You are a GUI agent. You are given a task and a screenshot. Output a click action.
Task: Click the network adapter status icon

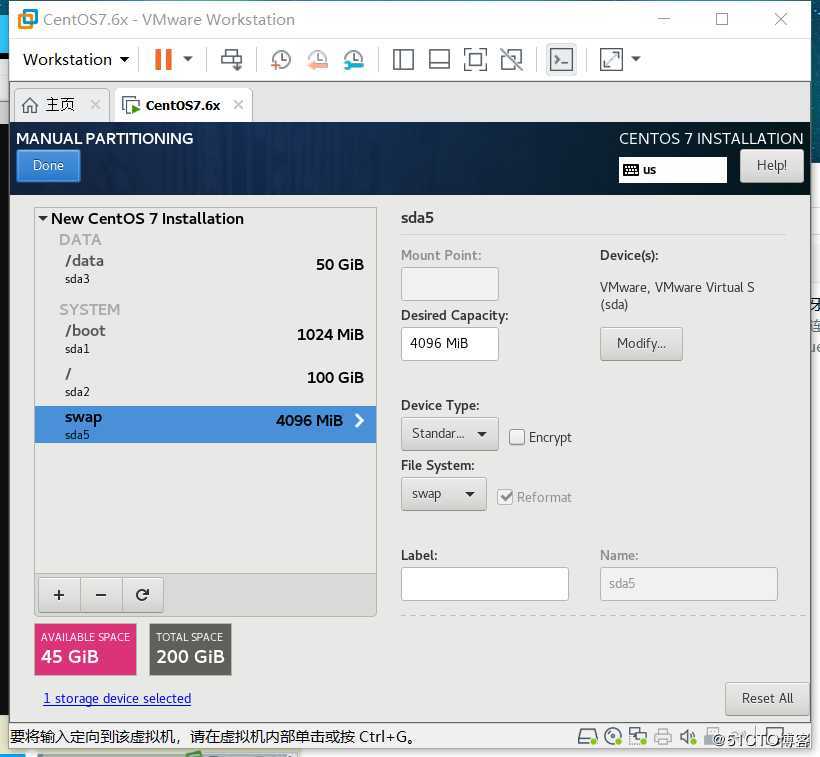pyautogui.click(x=637, y=737)
